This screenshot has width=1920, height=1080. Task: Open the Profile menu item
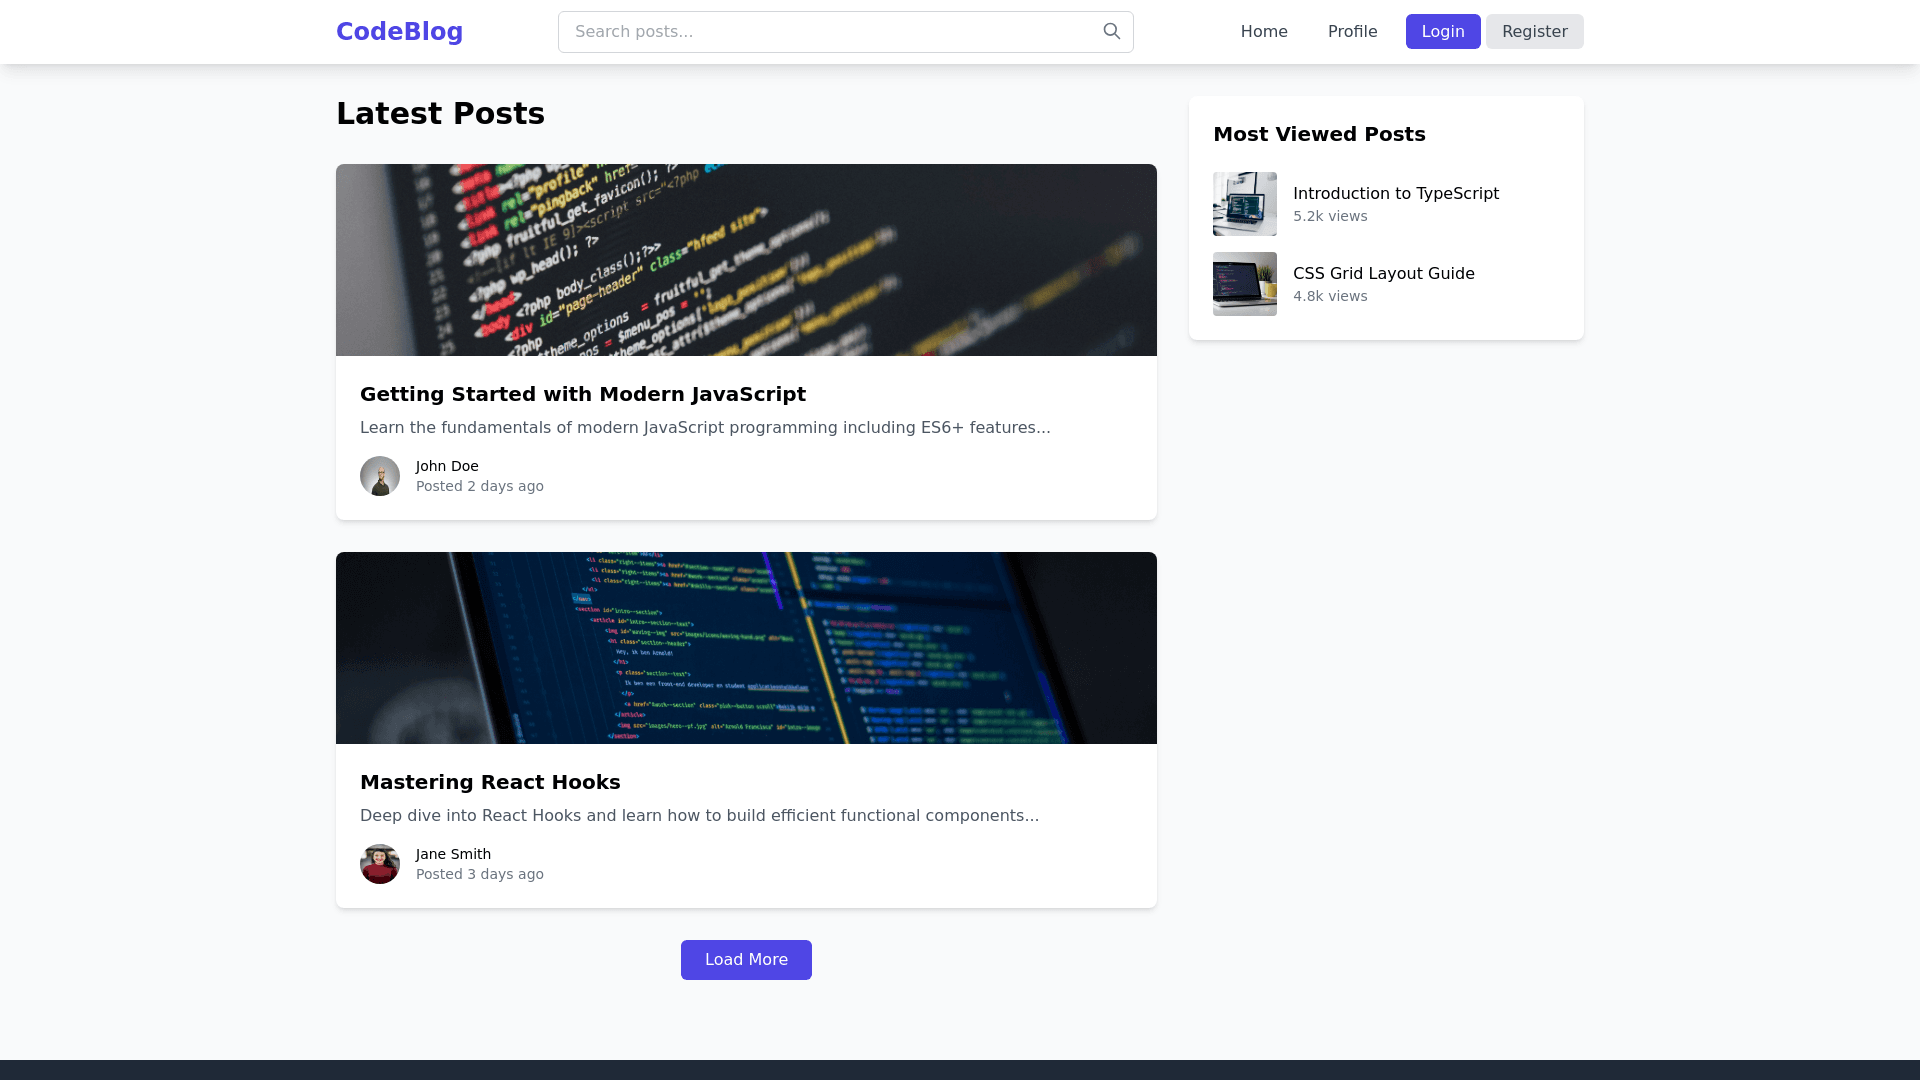[1352, 32]
